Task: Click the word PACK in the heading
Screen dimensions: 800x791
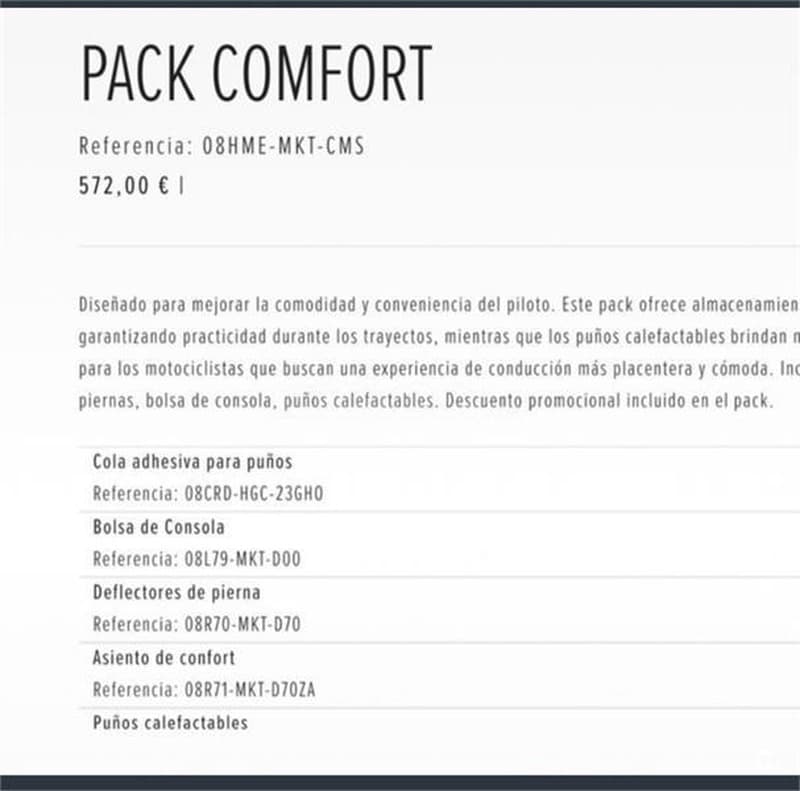Action: click(x=138, y=73)
